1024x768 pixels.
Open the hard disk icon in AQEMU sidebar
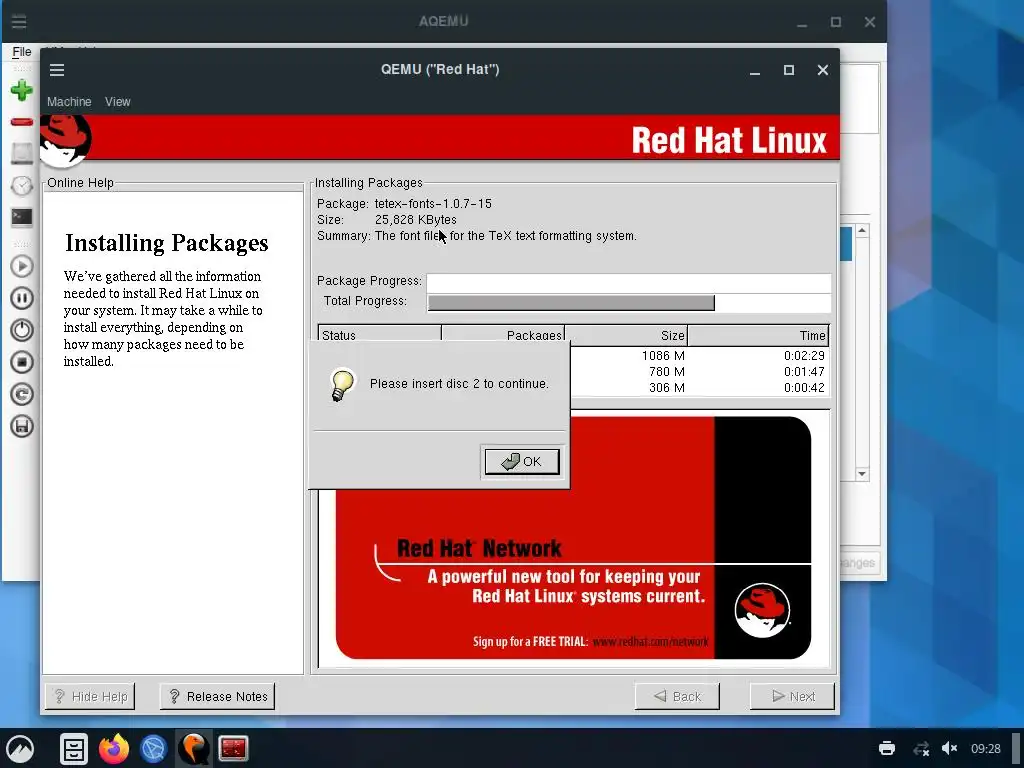(22, 153)
